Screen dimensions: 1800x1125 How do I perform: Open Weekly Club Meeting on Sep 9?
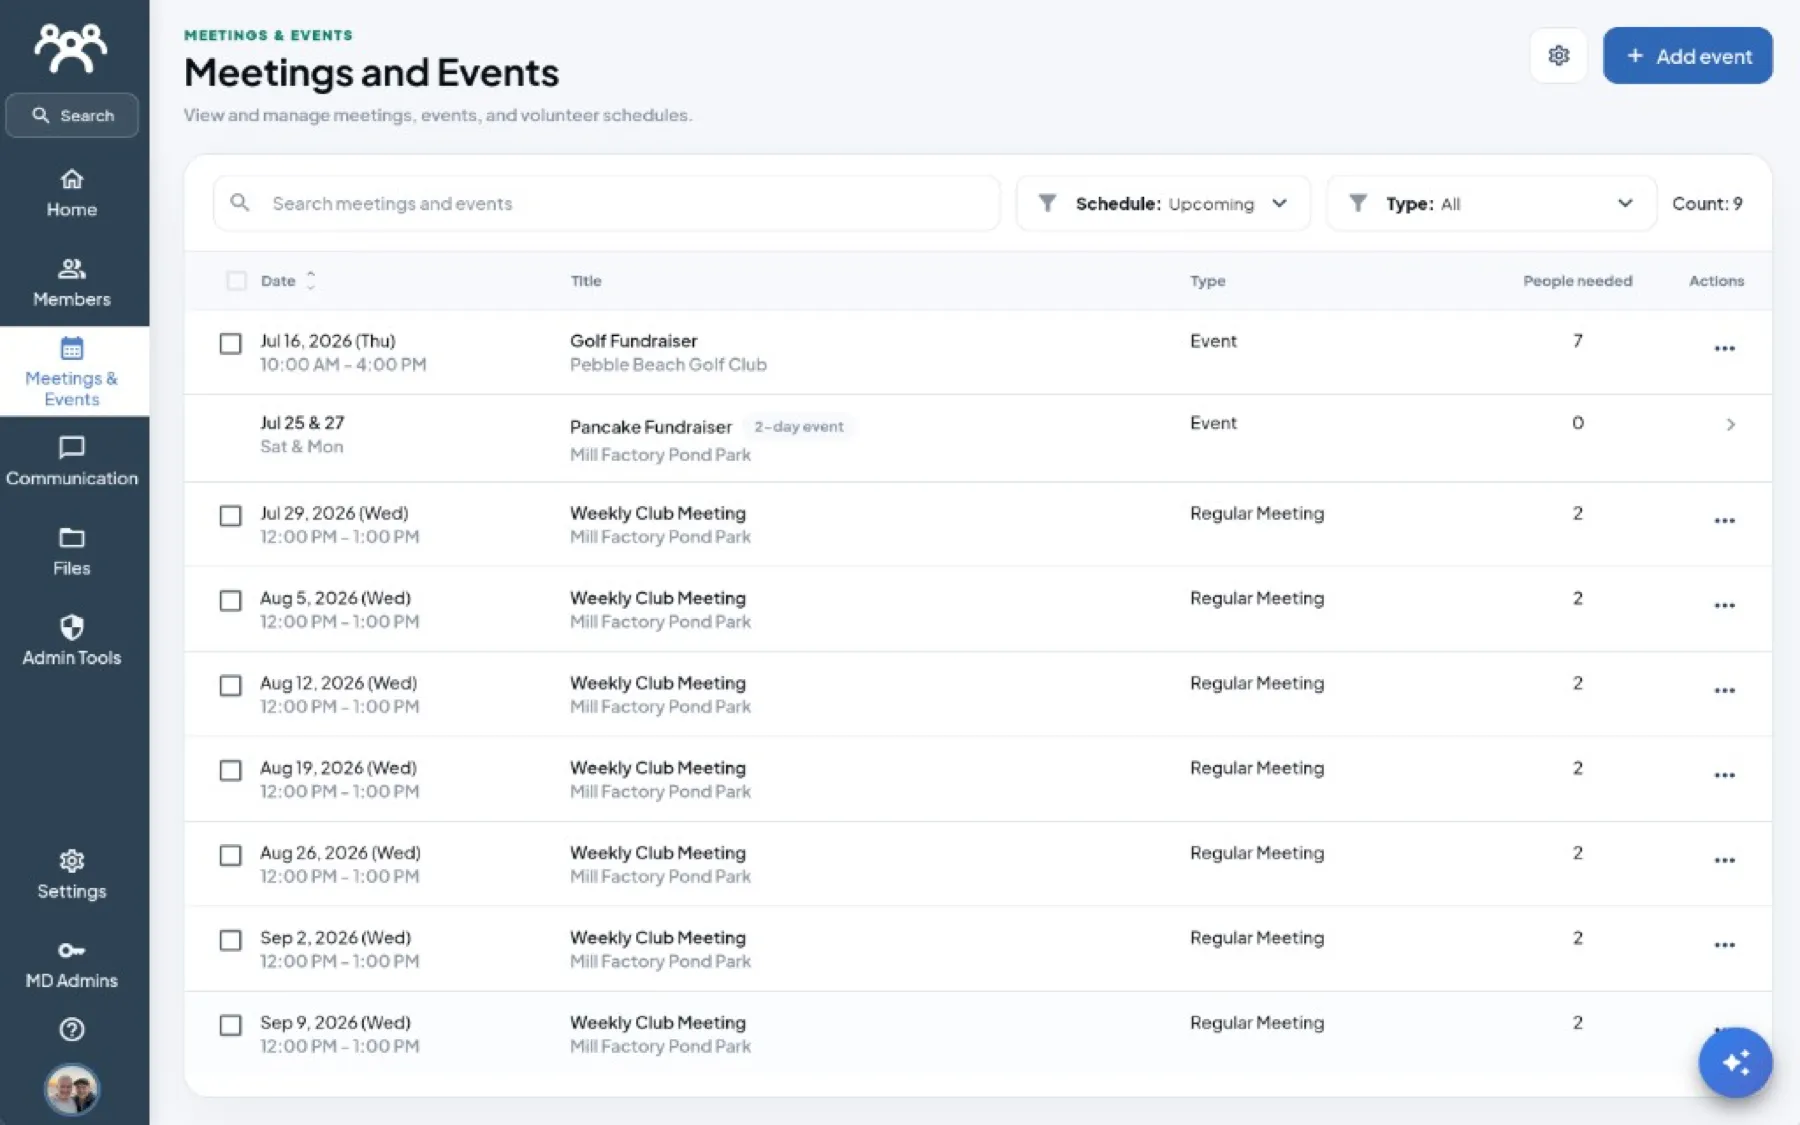coord(658,1023)
